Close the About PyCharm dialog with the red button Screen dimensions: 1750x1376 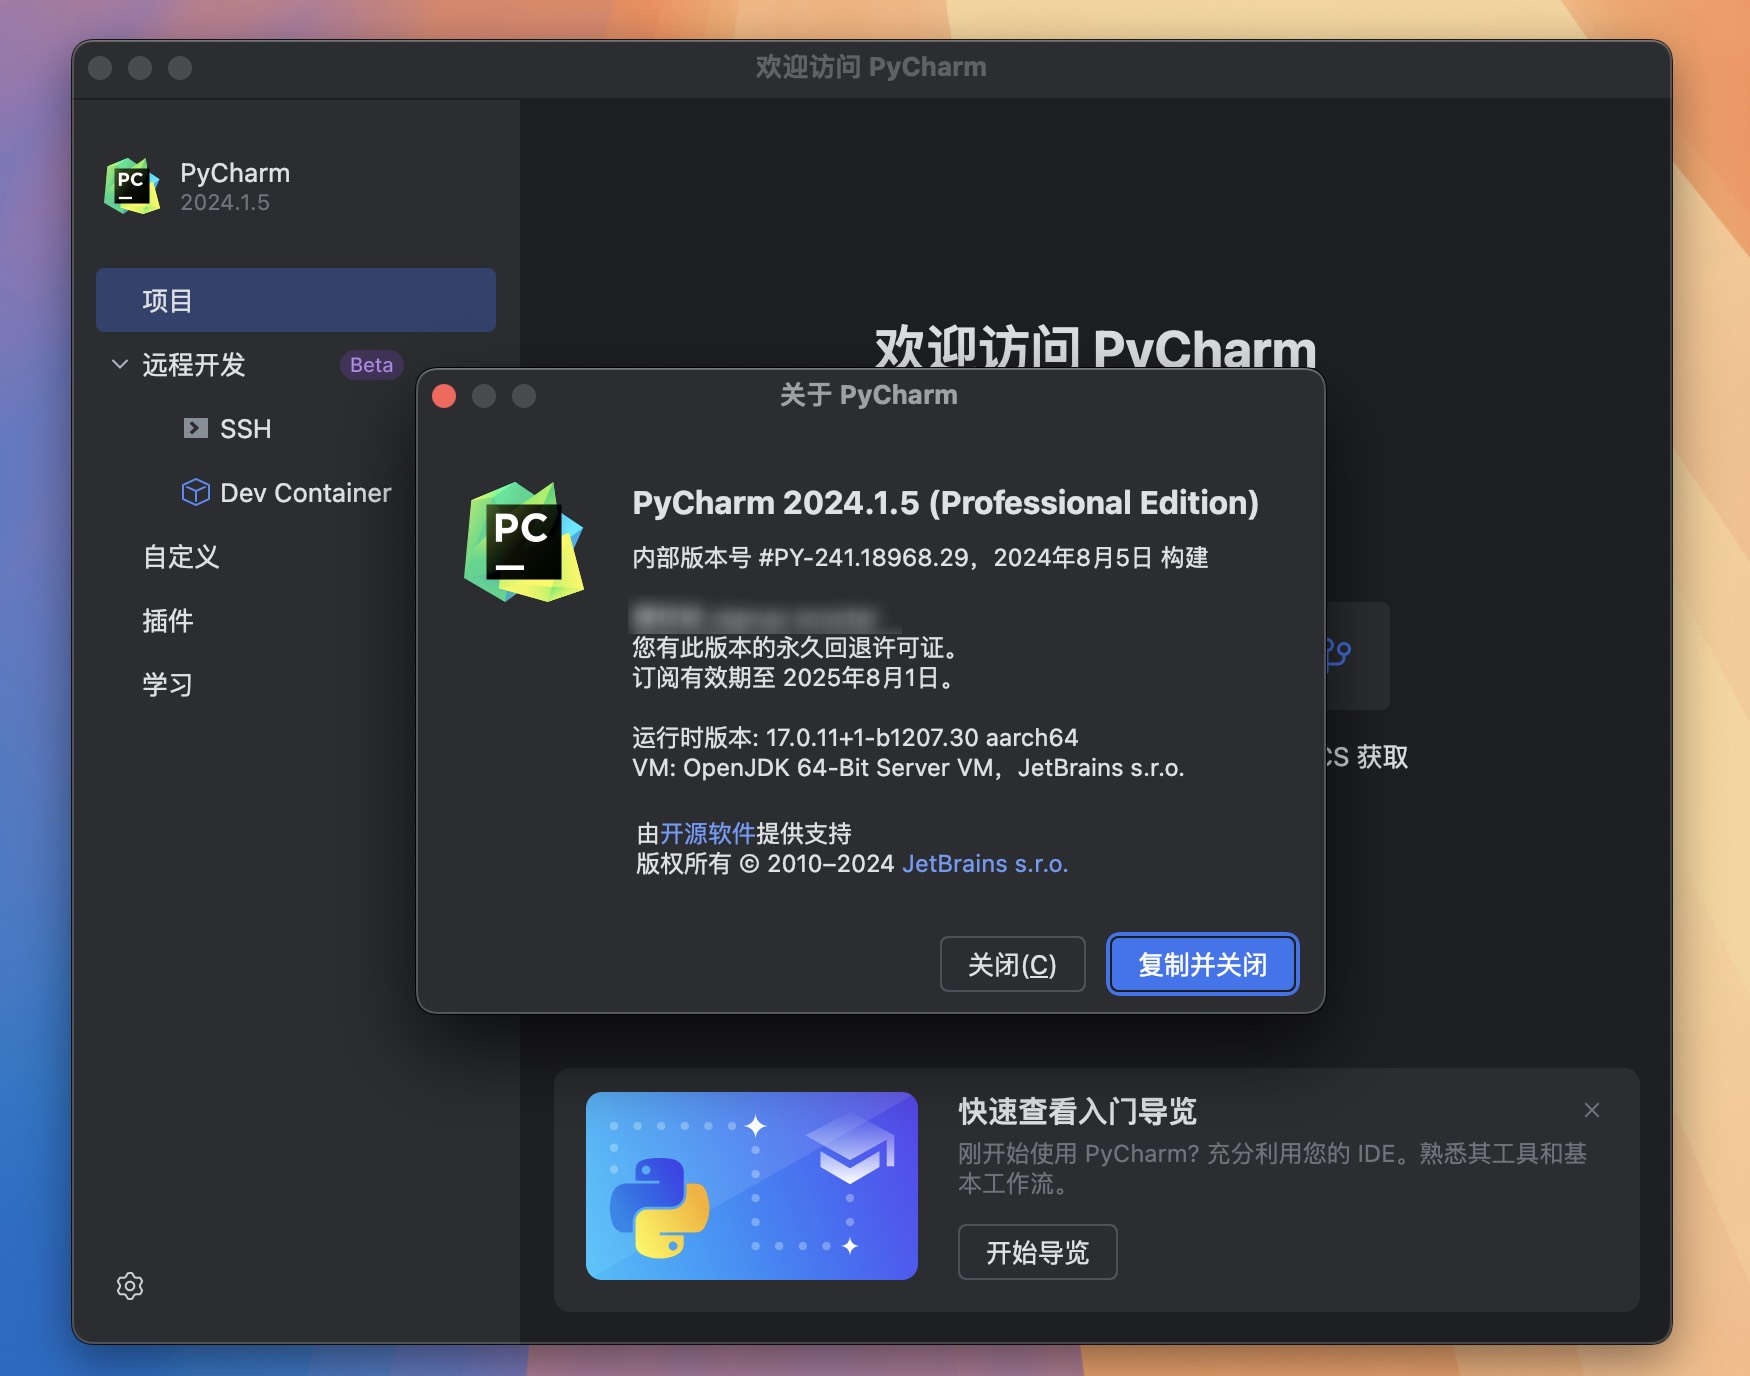click(x=444, y=396)
